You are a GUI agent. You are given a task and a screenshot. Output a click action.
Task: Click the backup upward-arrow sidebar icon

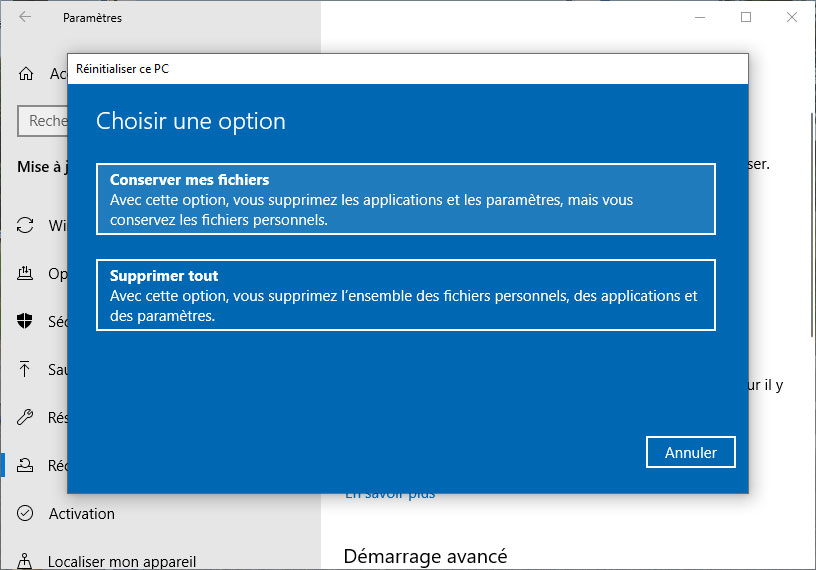[26, 369]
